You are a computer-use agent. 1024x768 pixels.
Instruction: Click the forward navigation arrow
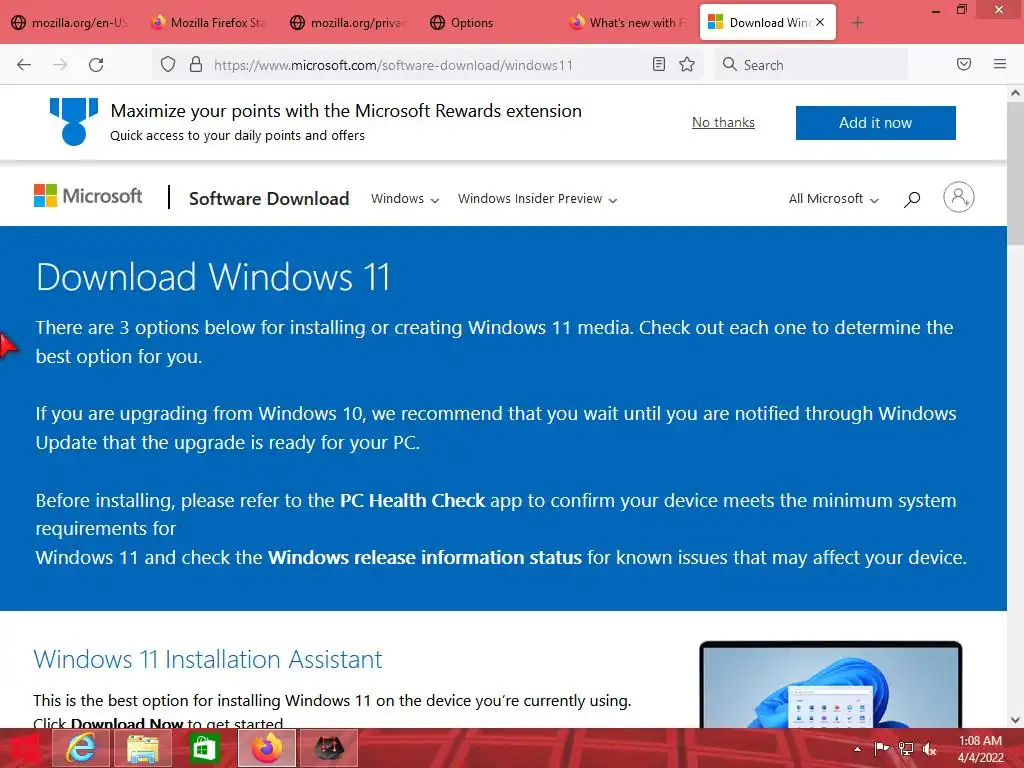(x=60, y=65)
